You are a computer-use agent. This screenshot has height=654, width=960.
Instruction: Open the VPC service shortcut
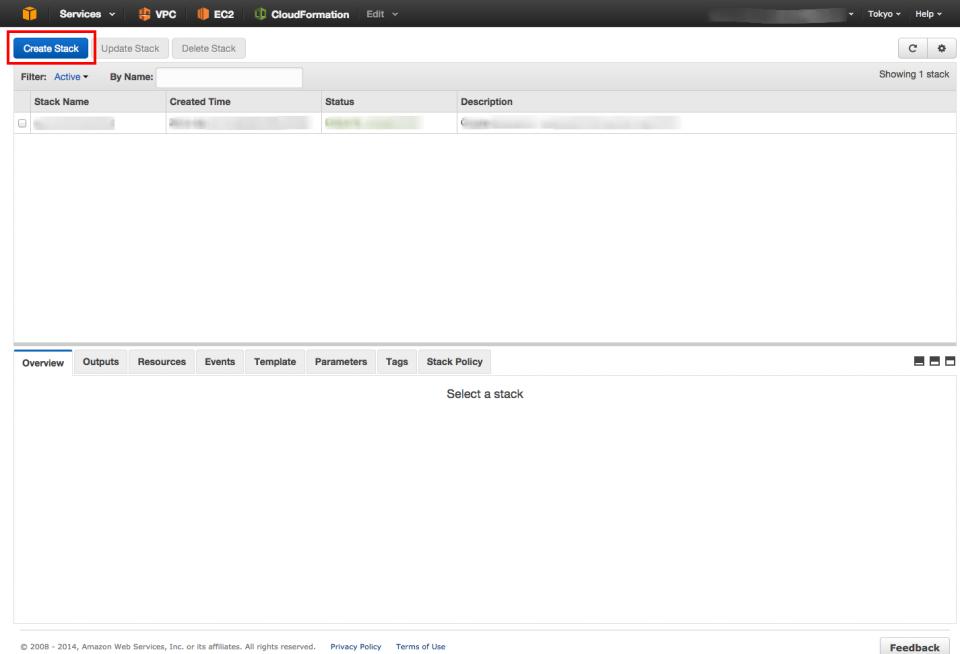point(157,14)
